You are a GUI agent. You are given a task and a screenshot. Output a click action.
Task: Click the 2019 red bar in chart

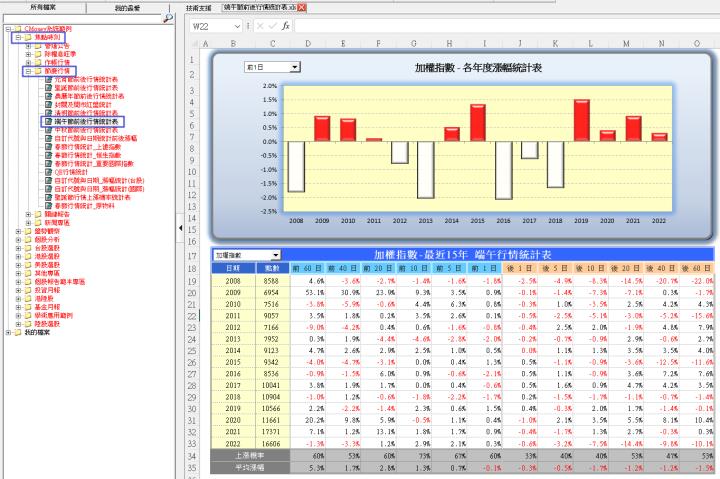pos(582,120)
